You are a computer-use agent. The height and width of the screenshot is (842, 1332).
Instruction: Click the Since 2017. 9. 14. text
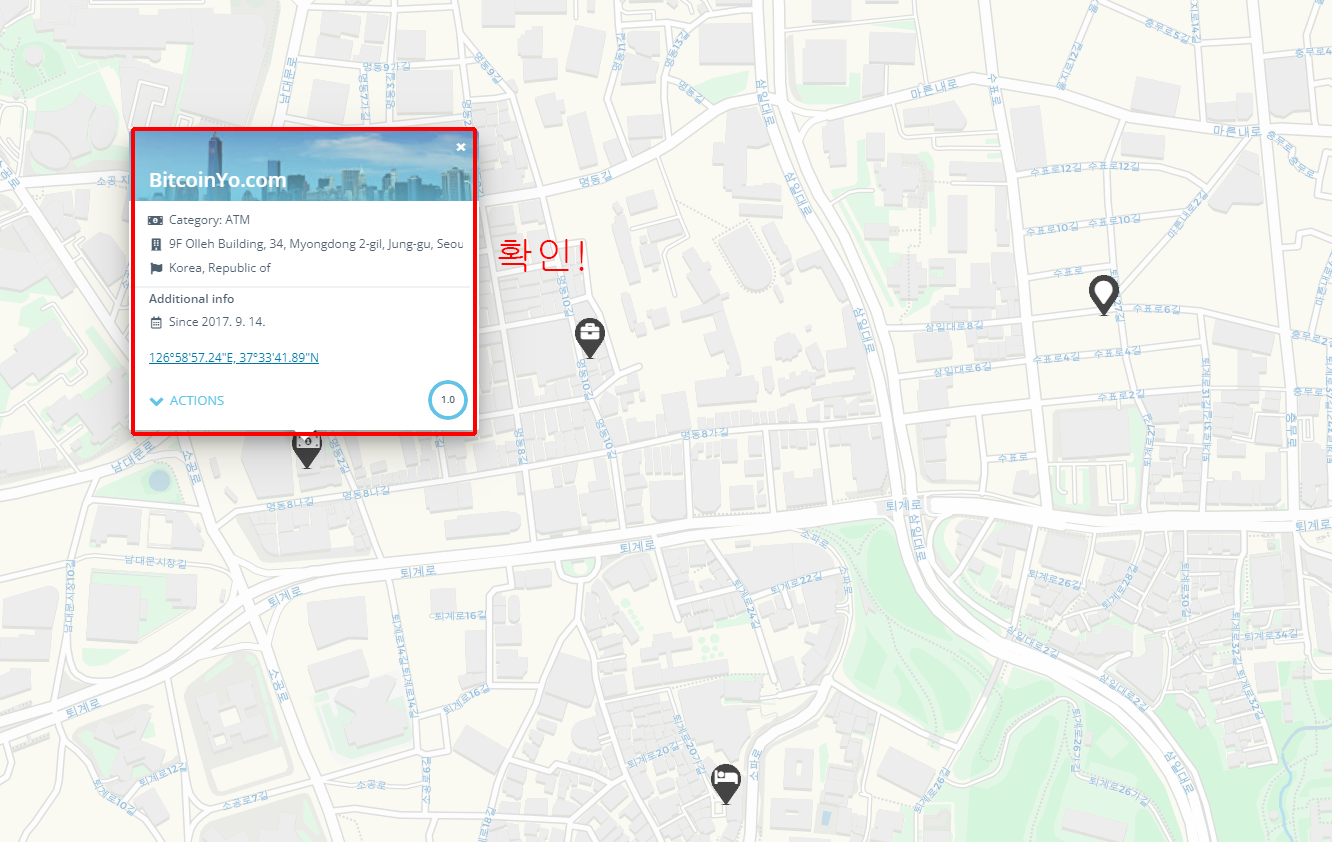coord(217,322)
